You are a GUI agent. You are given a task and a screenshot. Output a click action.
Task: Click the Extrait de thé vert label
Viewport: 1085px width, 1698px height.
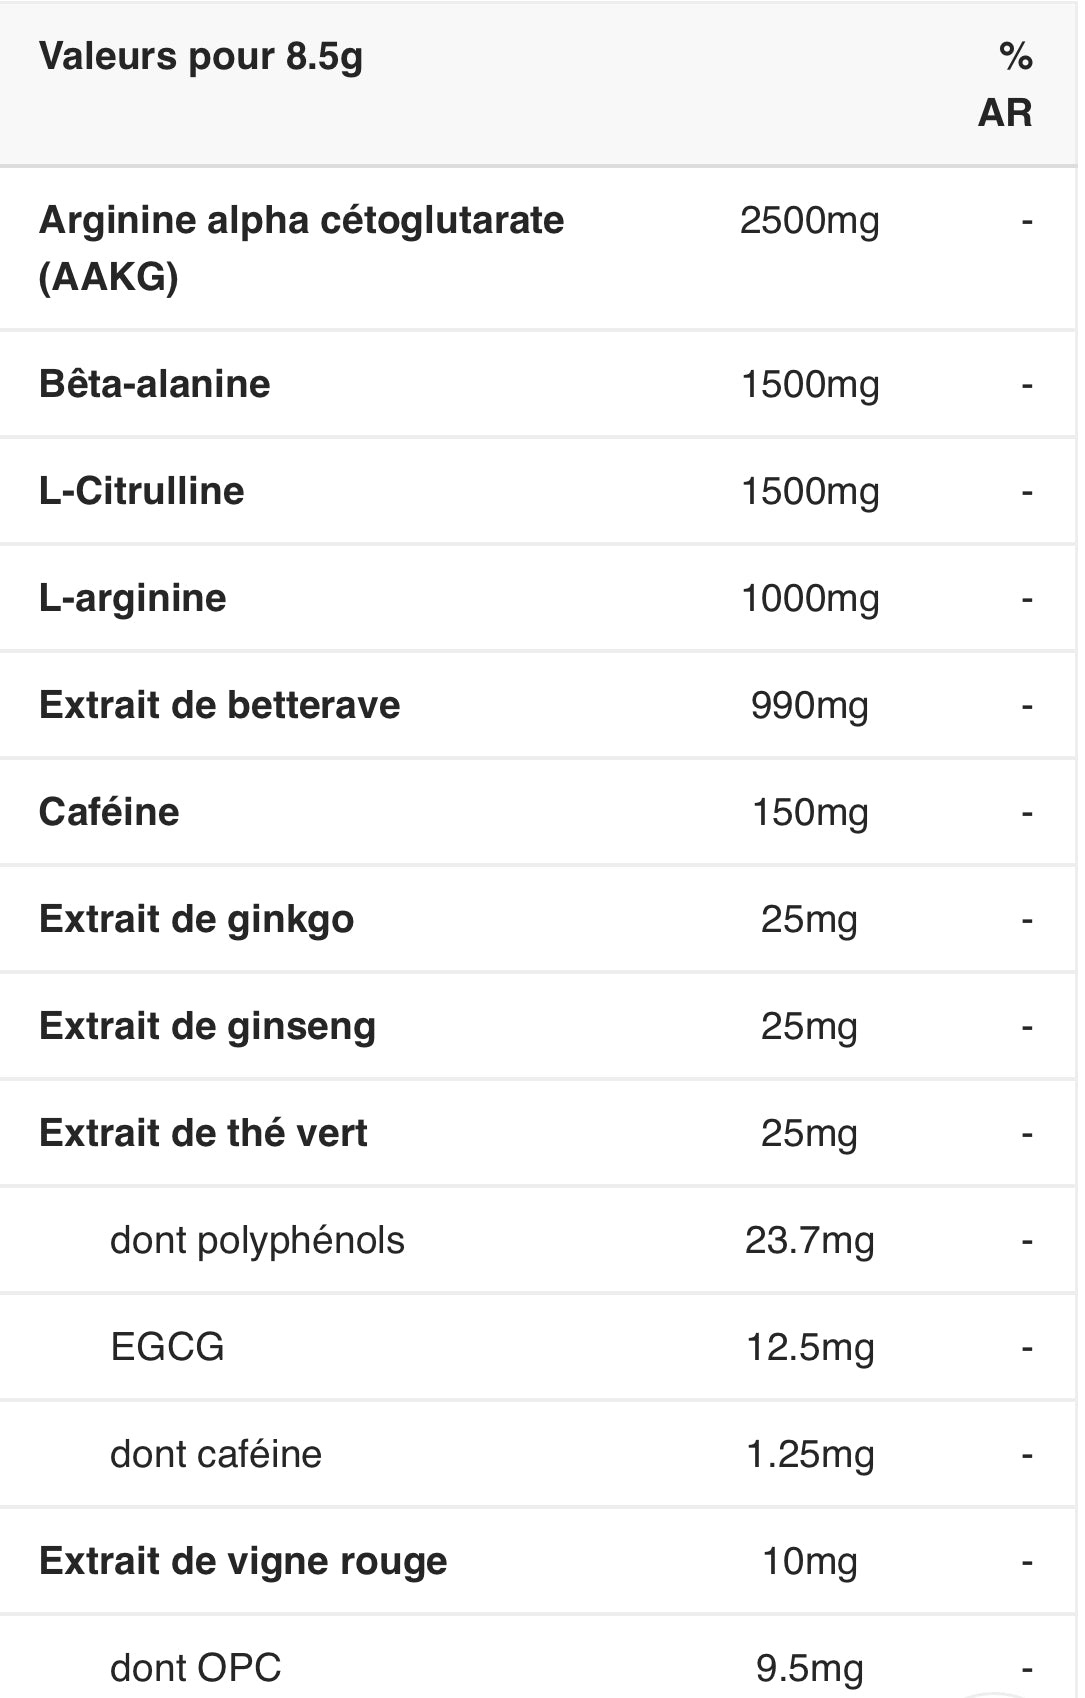pyautogui.click(x=203, y=1133)
